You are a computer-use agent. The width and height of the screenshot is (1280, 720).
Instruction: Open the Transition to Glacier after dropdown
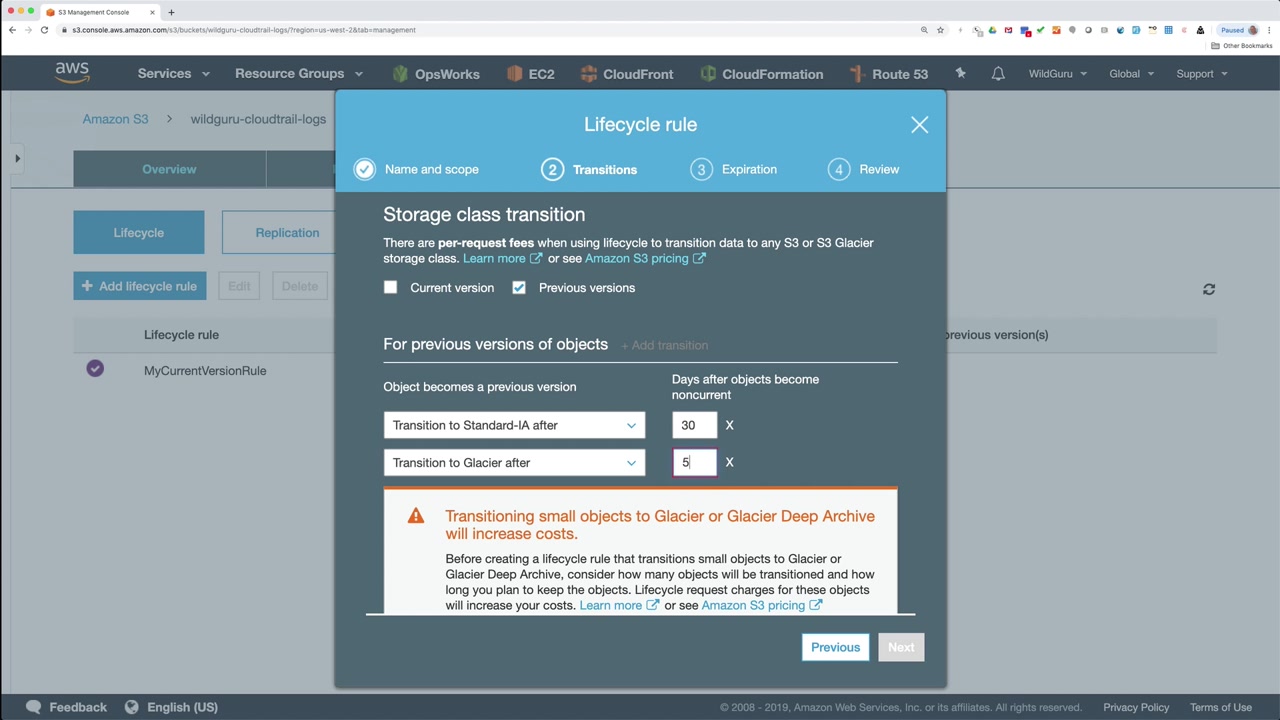514,462
